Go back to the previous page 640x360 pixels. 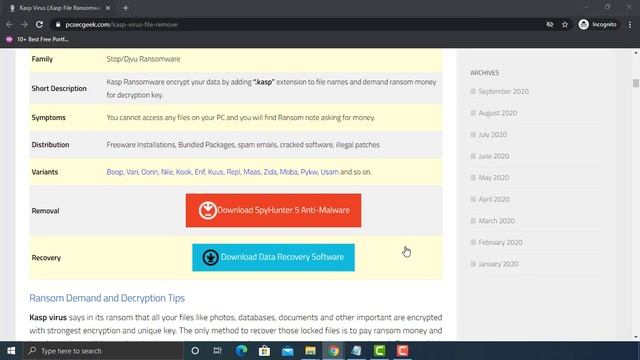(x=9, y=24)
